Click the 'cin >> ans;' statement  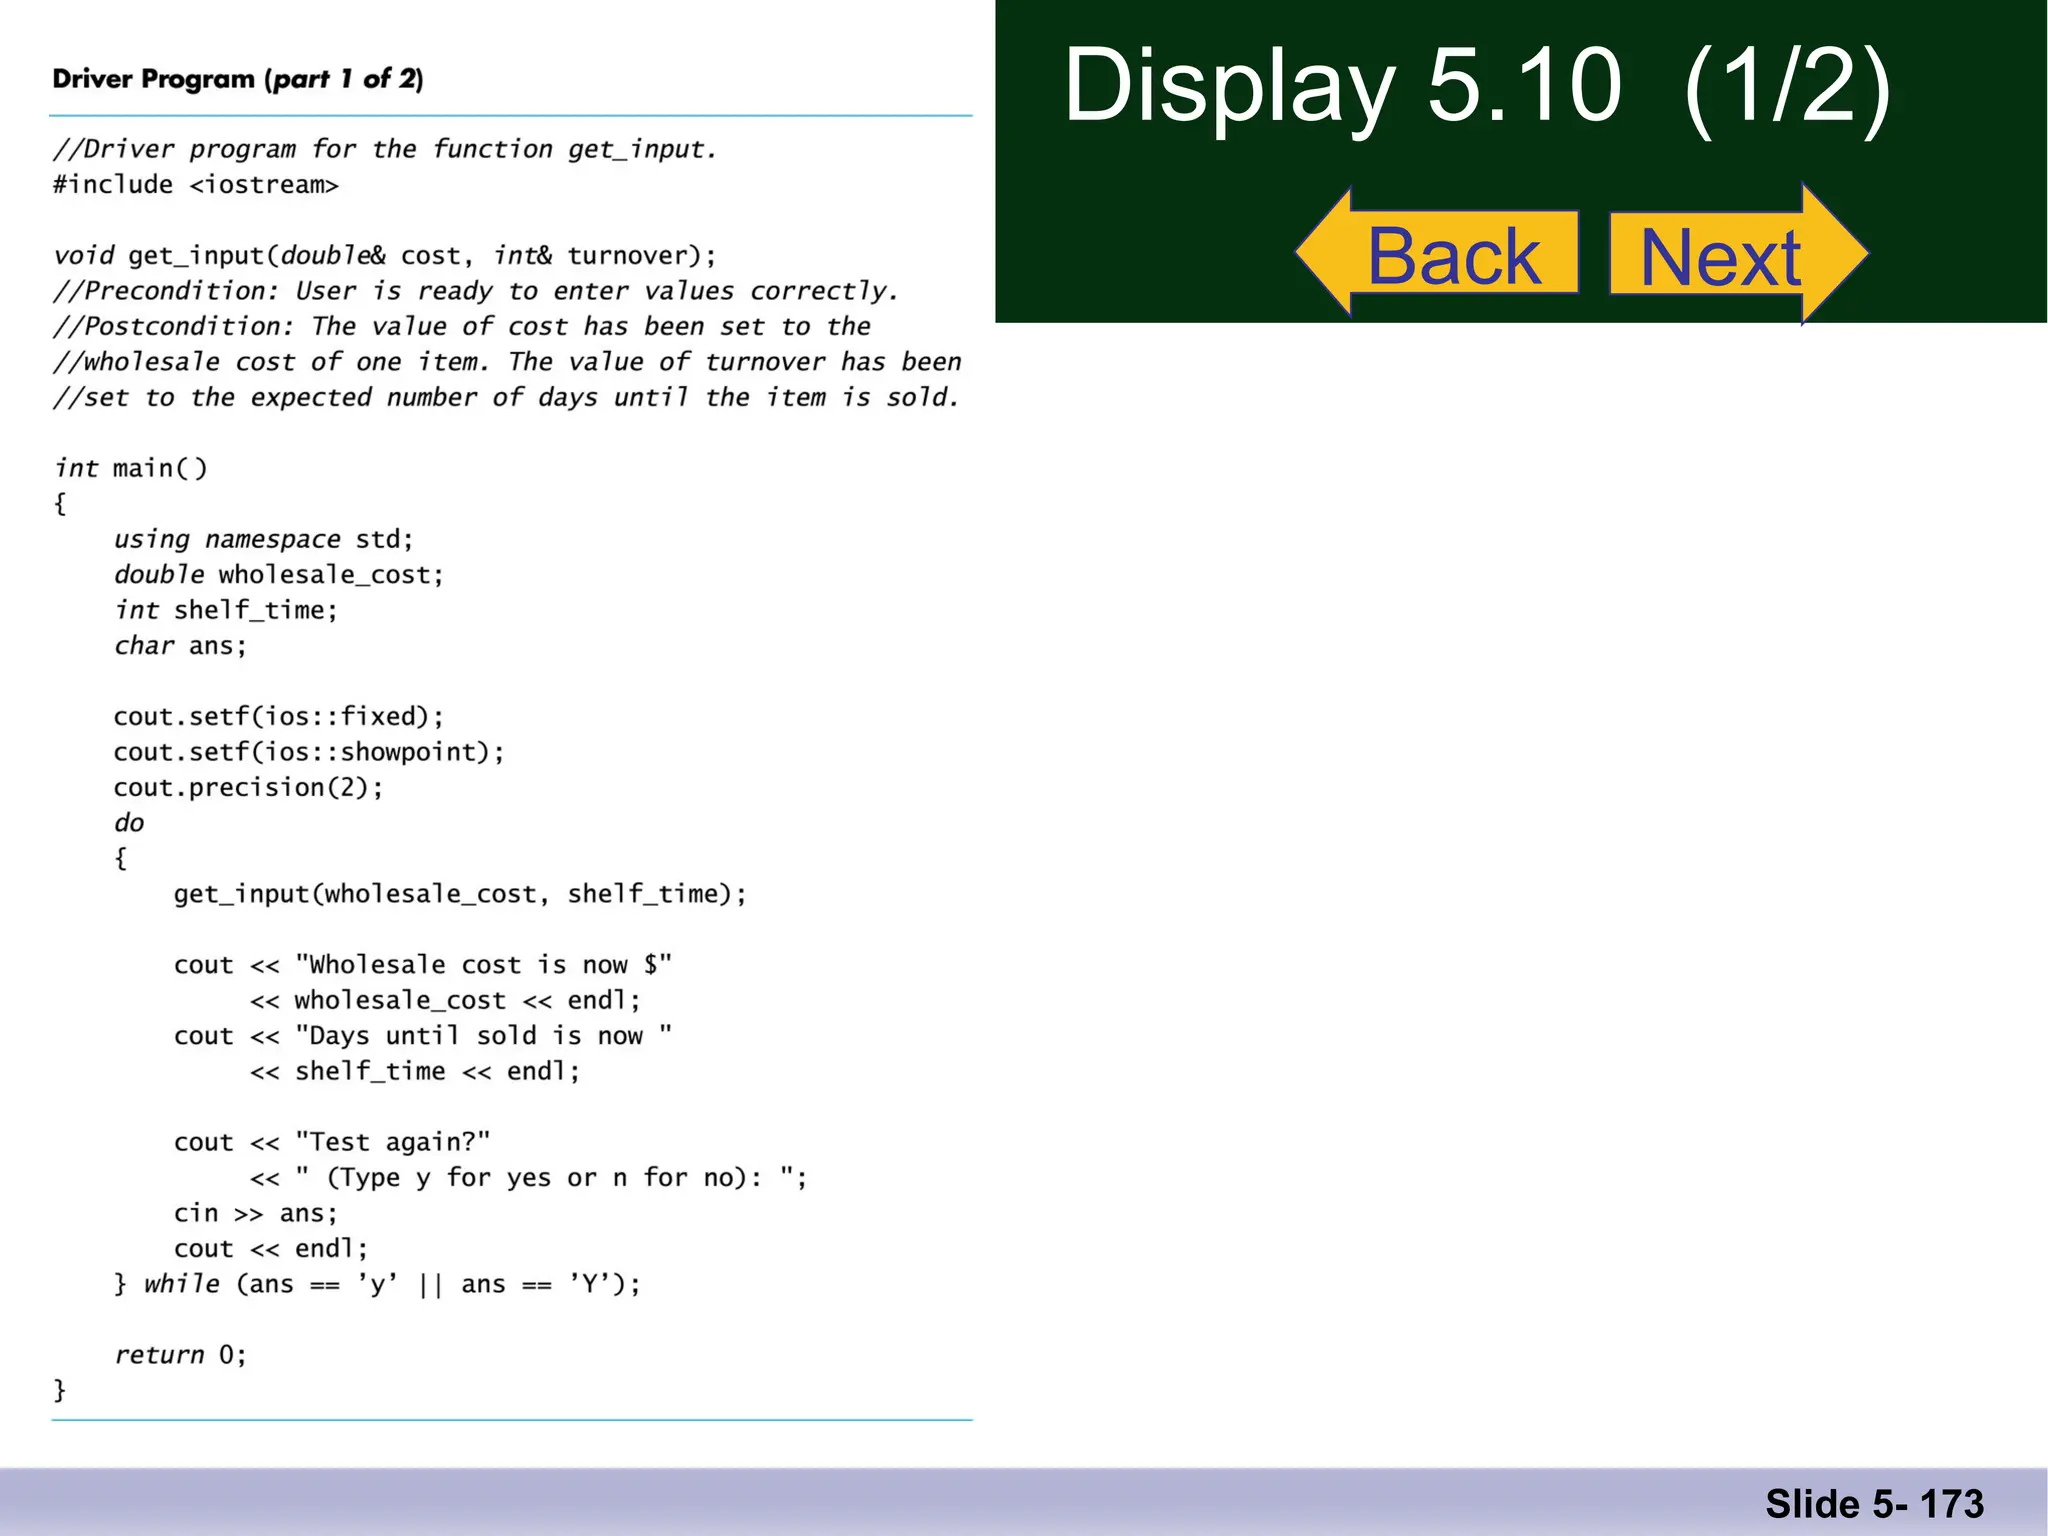point(256,1213)
